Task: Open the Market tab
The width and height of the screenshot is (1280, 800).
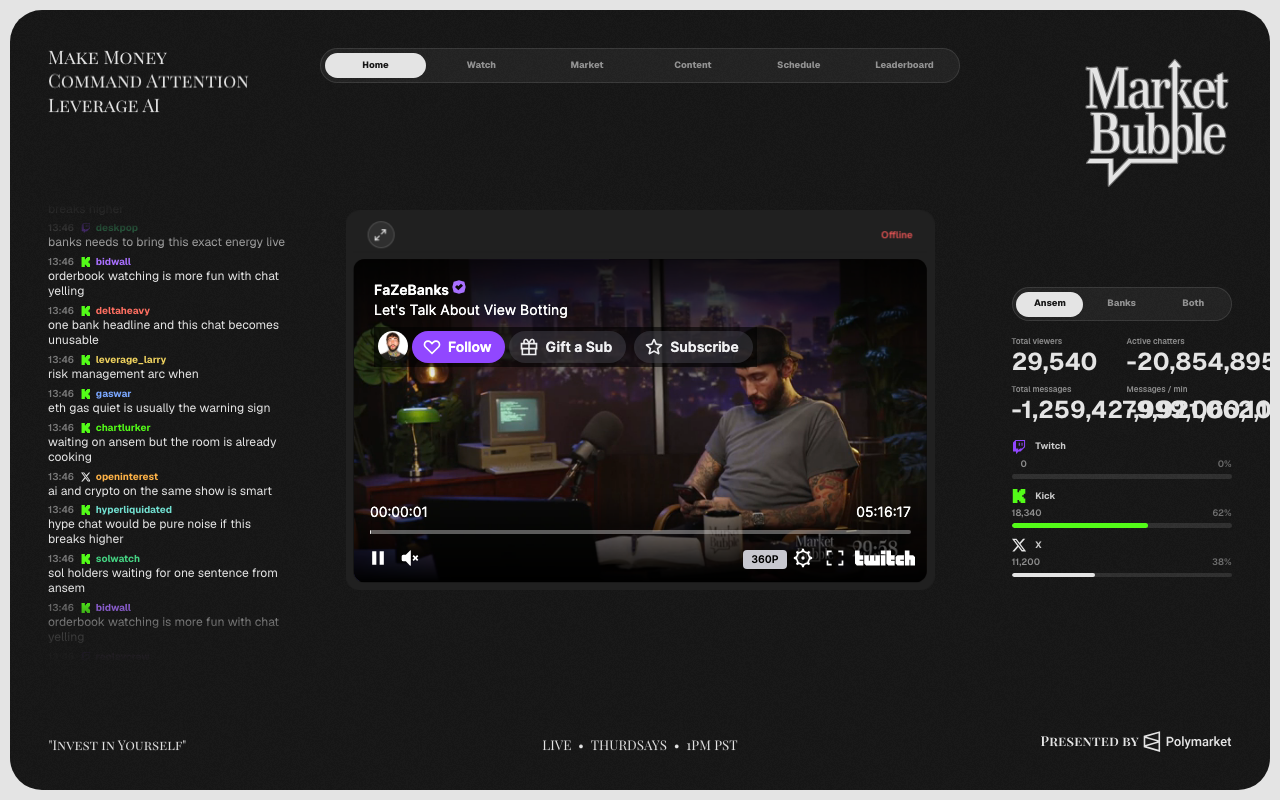Action: [587, 65]
